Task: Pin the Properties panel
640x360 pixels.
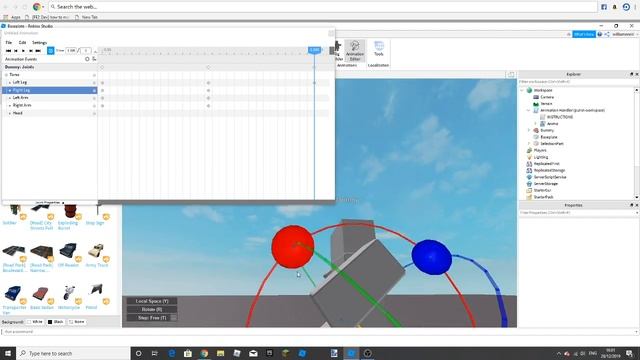Action: click(631, 205)
